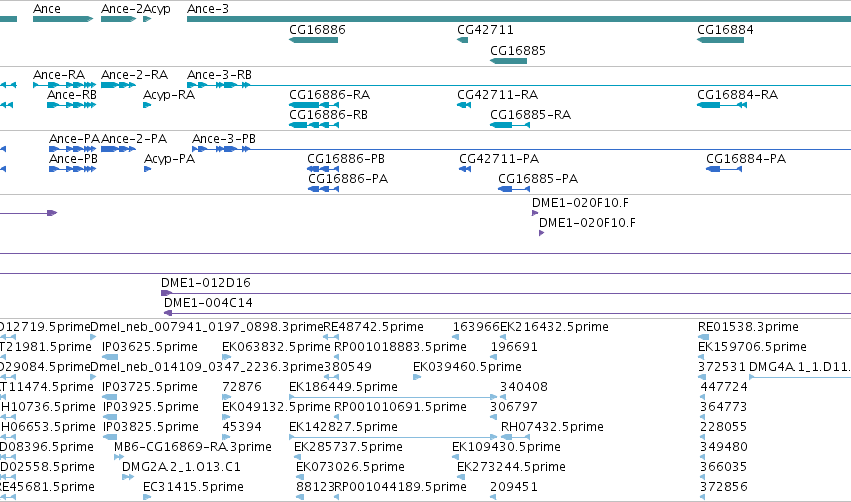Open the EK073026.5prime EST label
Screen dimensions: 851x502
coord(350,467)
